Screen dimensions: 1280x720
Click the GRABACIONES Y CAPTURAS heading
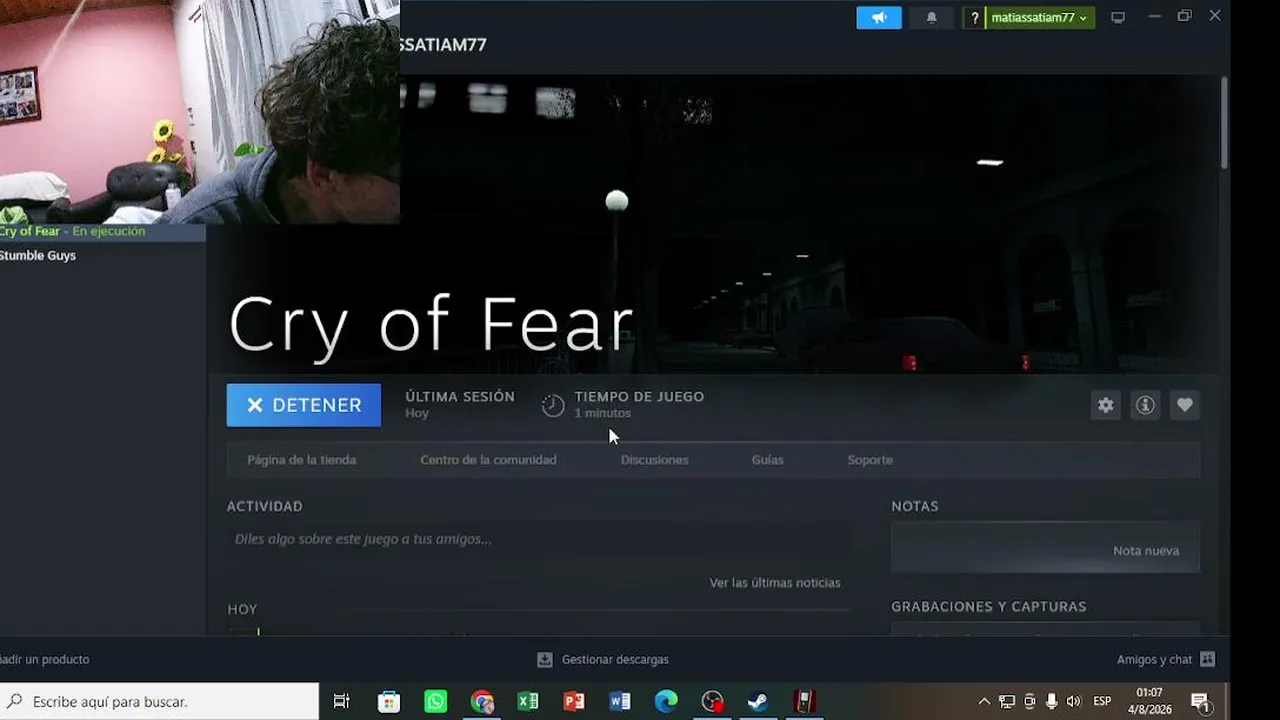point(989,607)
